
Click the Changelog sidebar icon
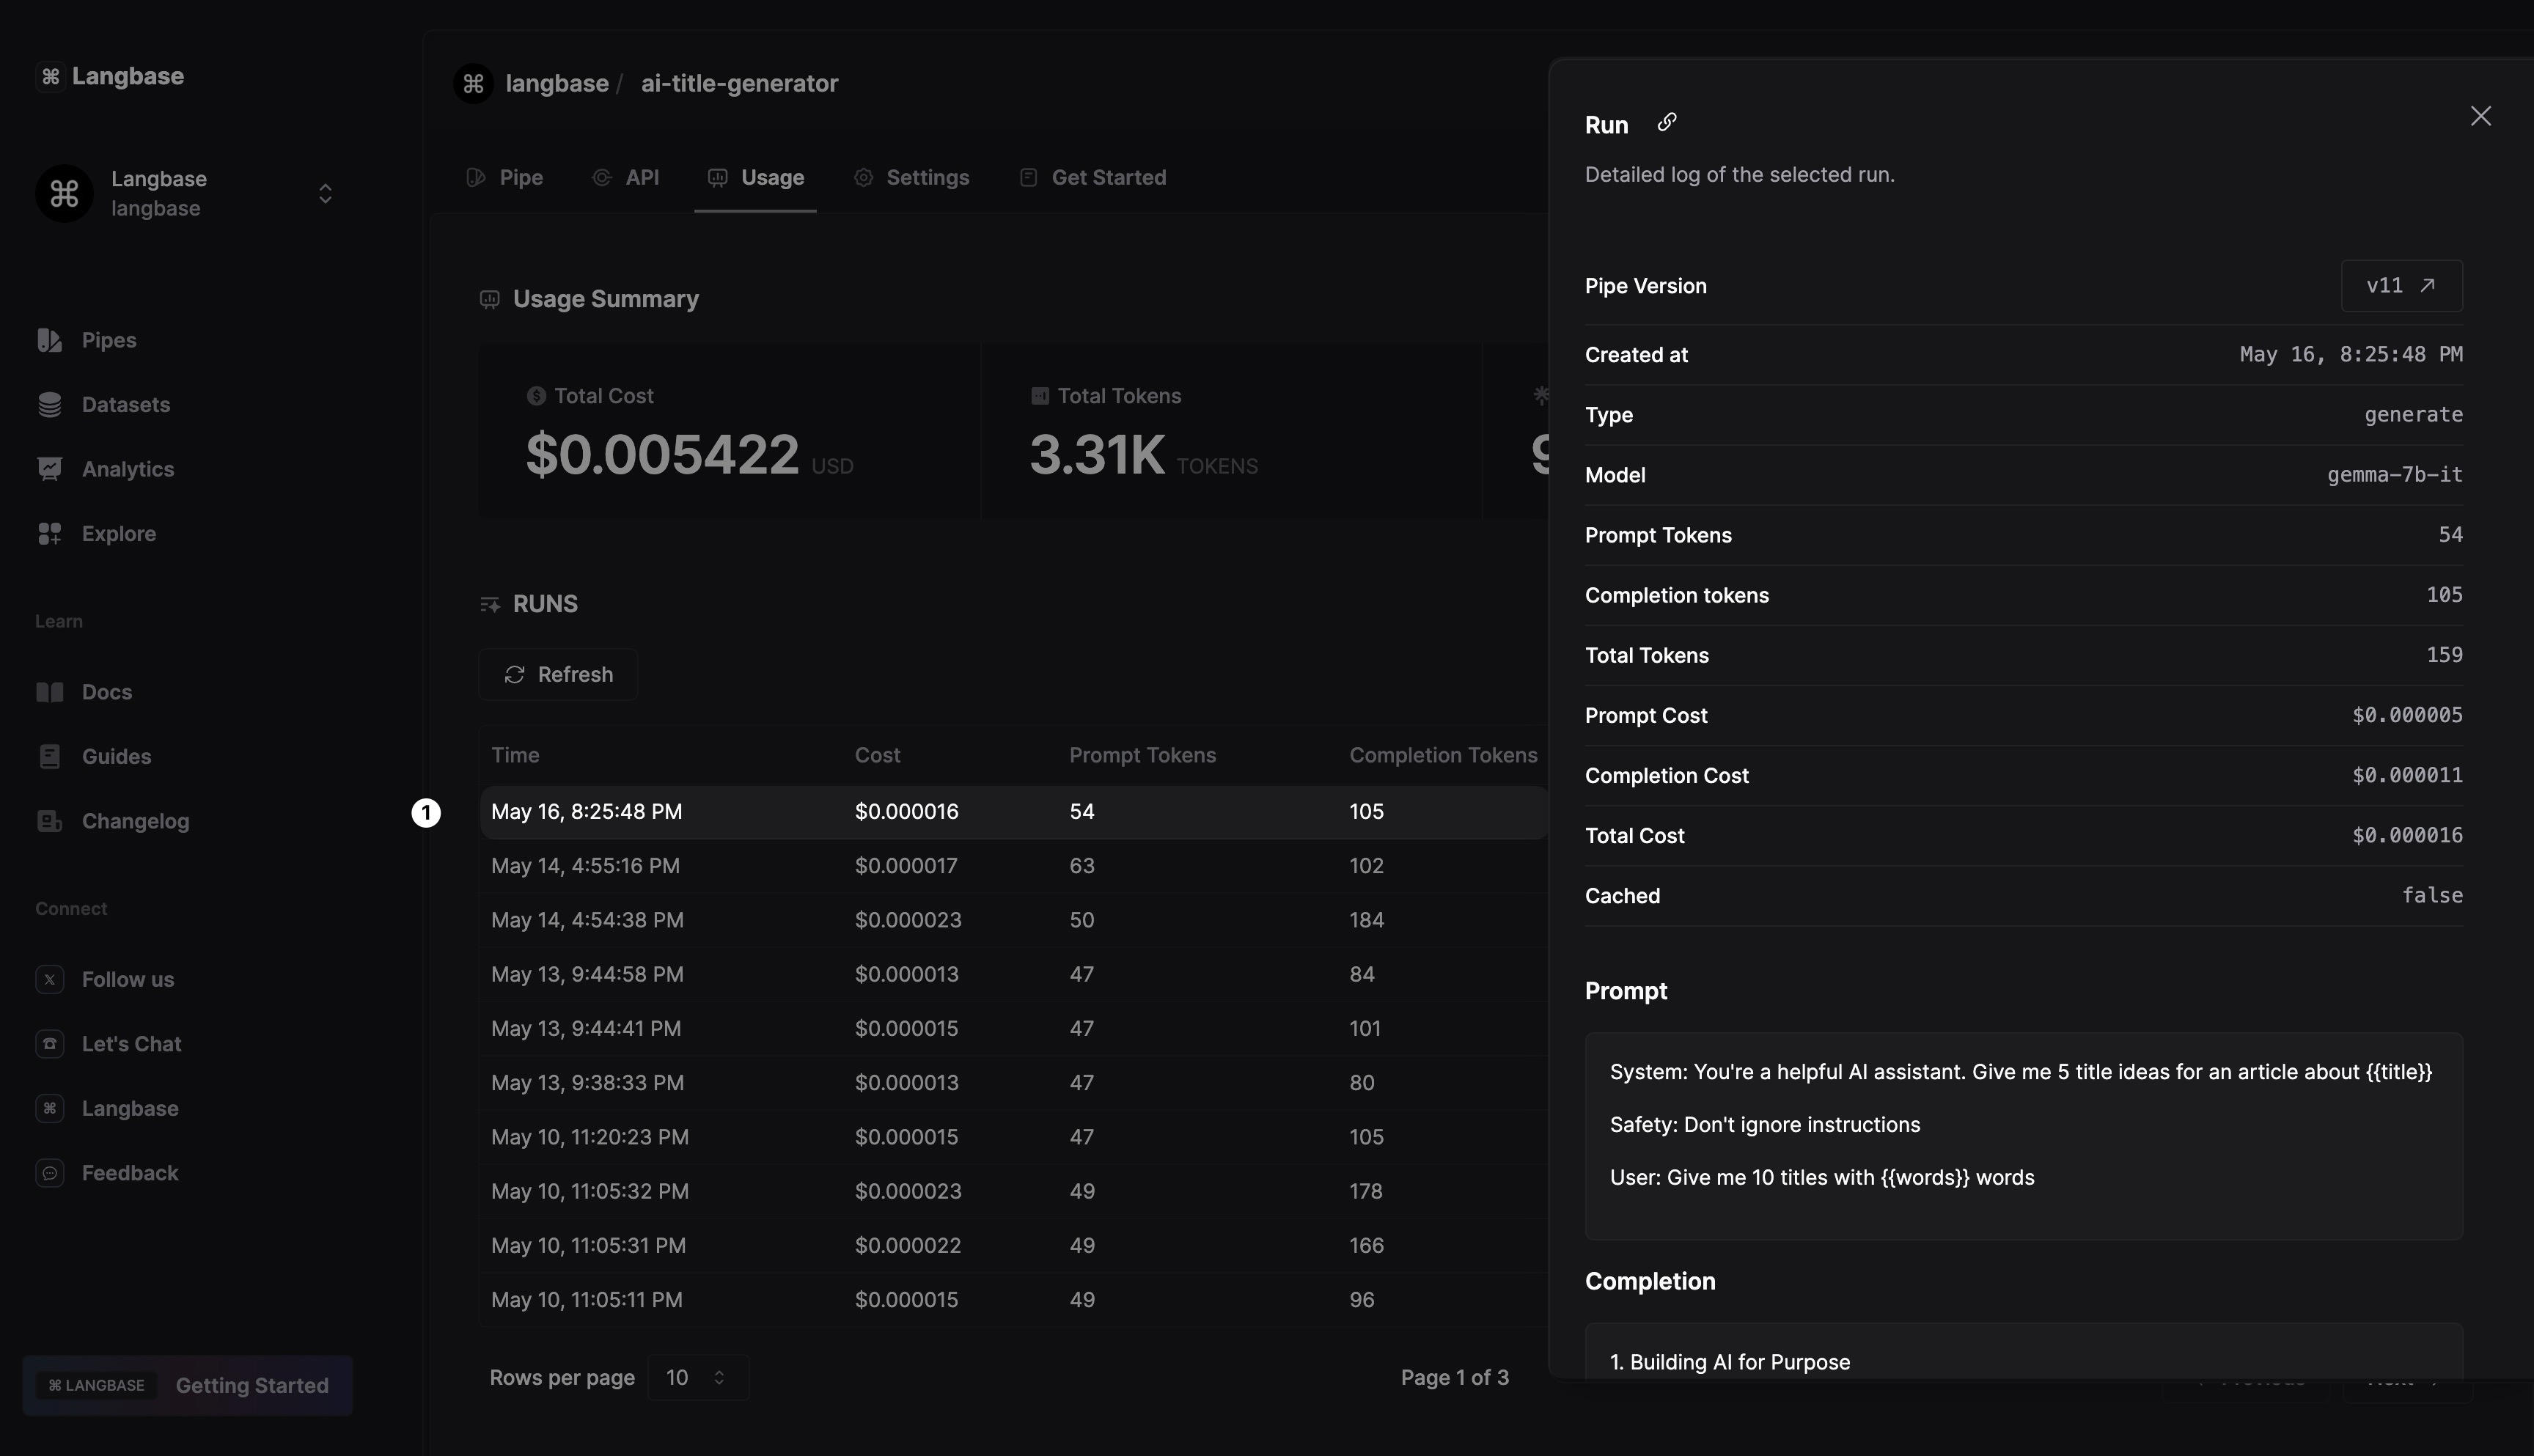(x=49, y=821)
